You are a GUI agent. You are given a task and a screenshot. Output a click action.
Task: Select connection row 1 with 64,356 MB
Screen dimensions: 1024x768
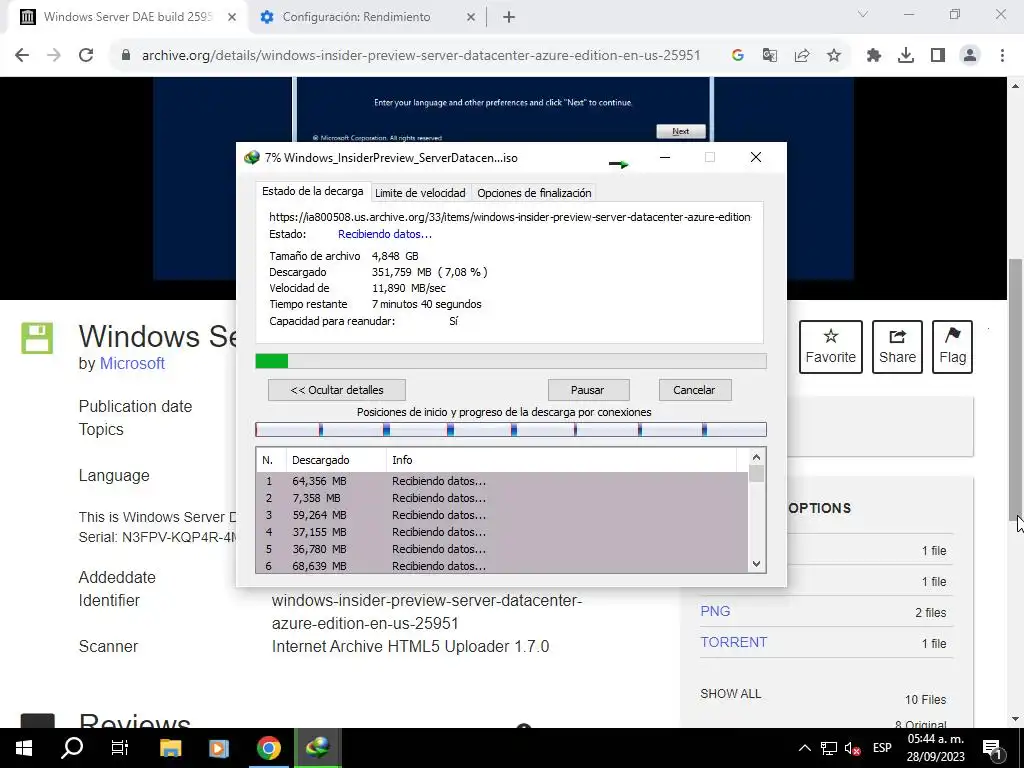[x=502, y=481]
